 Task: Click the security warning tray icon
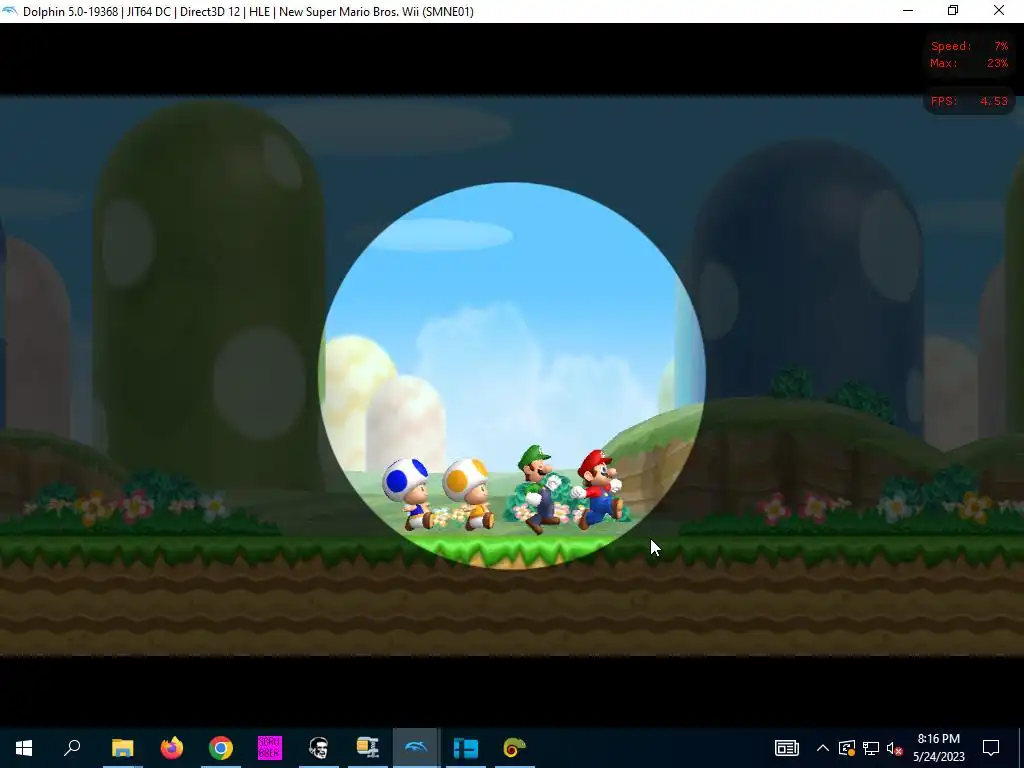pyautogui.click(x=847, y=748)
